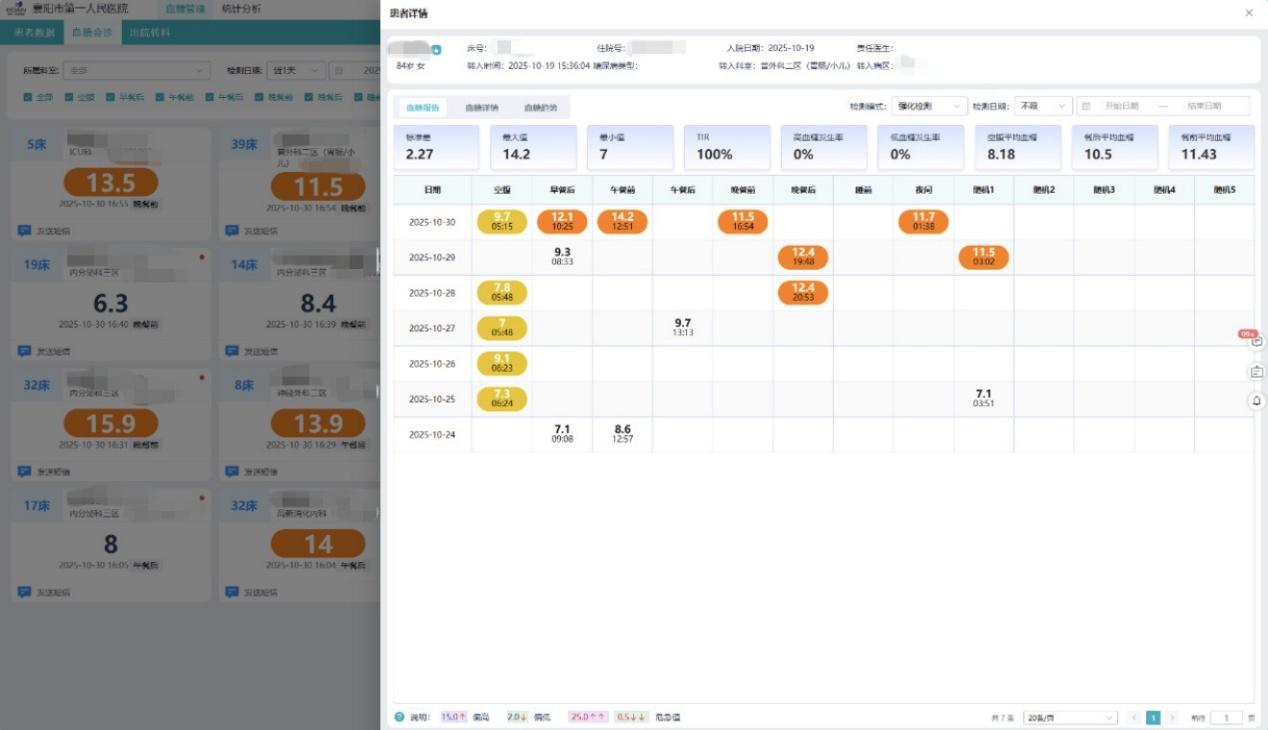
Task: Click the message icon with 99+ badge
Action: click(x=1257, y=342)
